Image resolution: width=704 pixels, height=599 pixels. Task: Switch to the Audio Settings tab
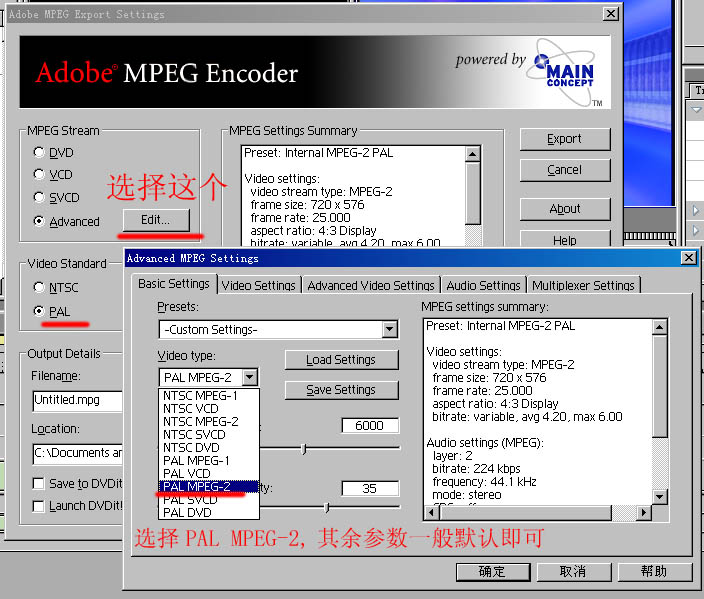[x=483, y=286]
